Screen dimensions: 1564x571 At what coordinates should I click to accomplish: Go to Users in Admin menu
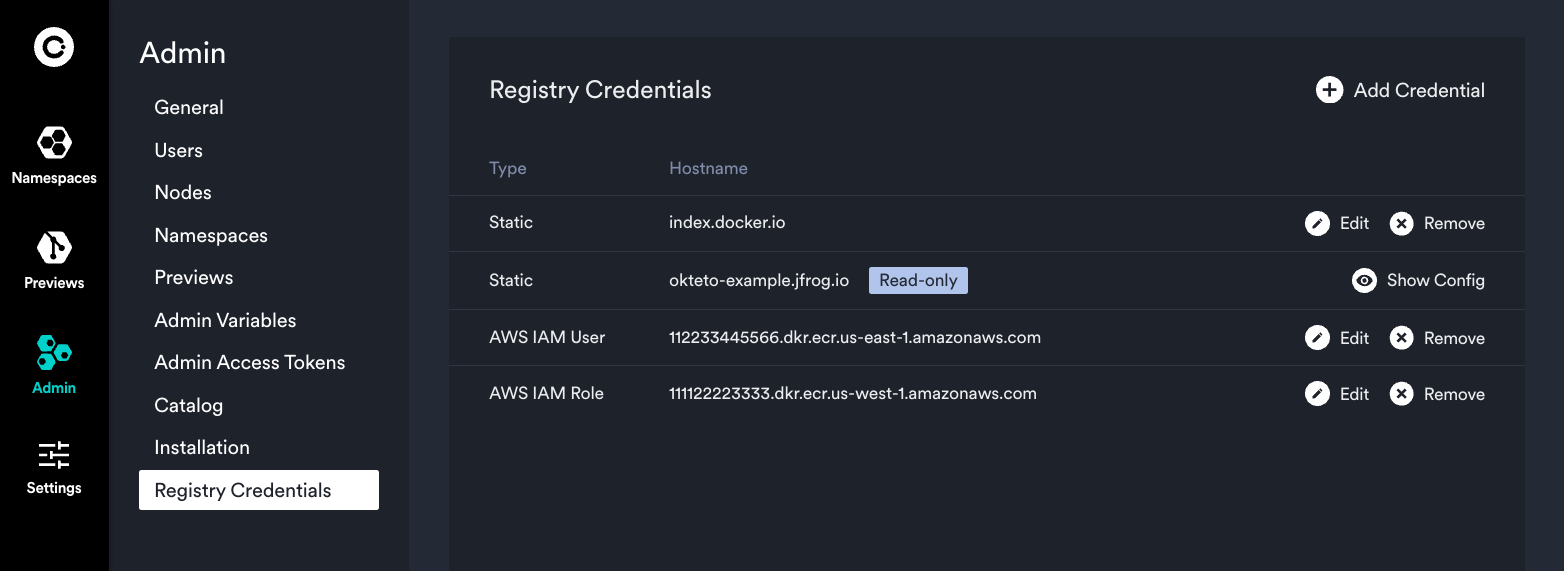(x=178, y=150)
